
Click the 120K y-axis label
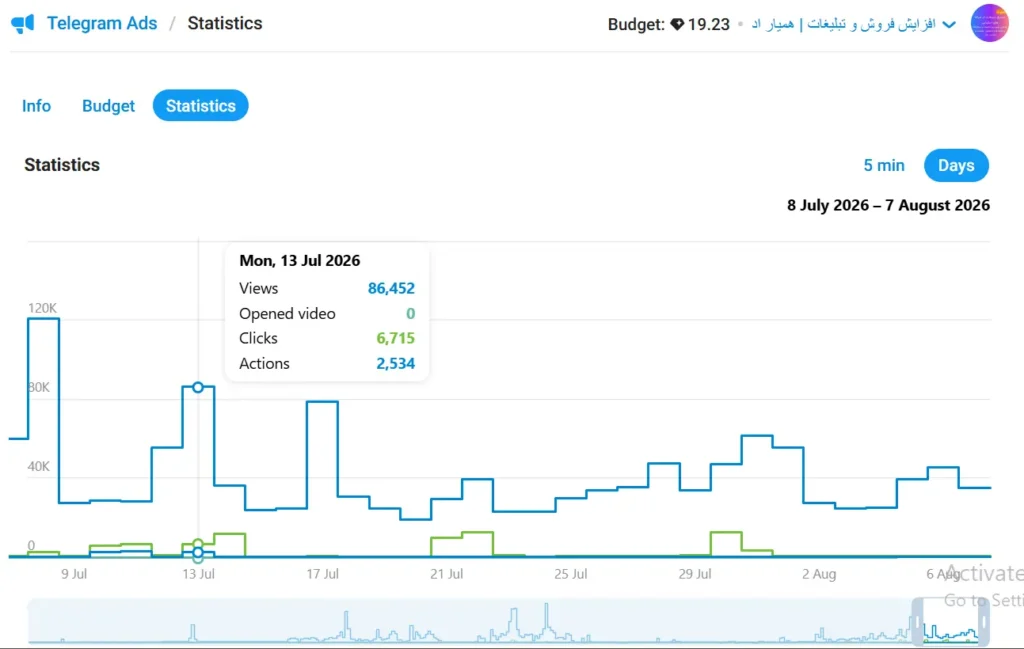click(x=42, y=308)
